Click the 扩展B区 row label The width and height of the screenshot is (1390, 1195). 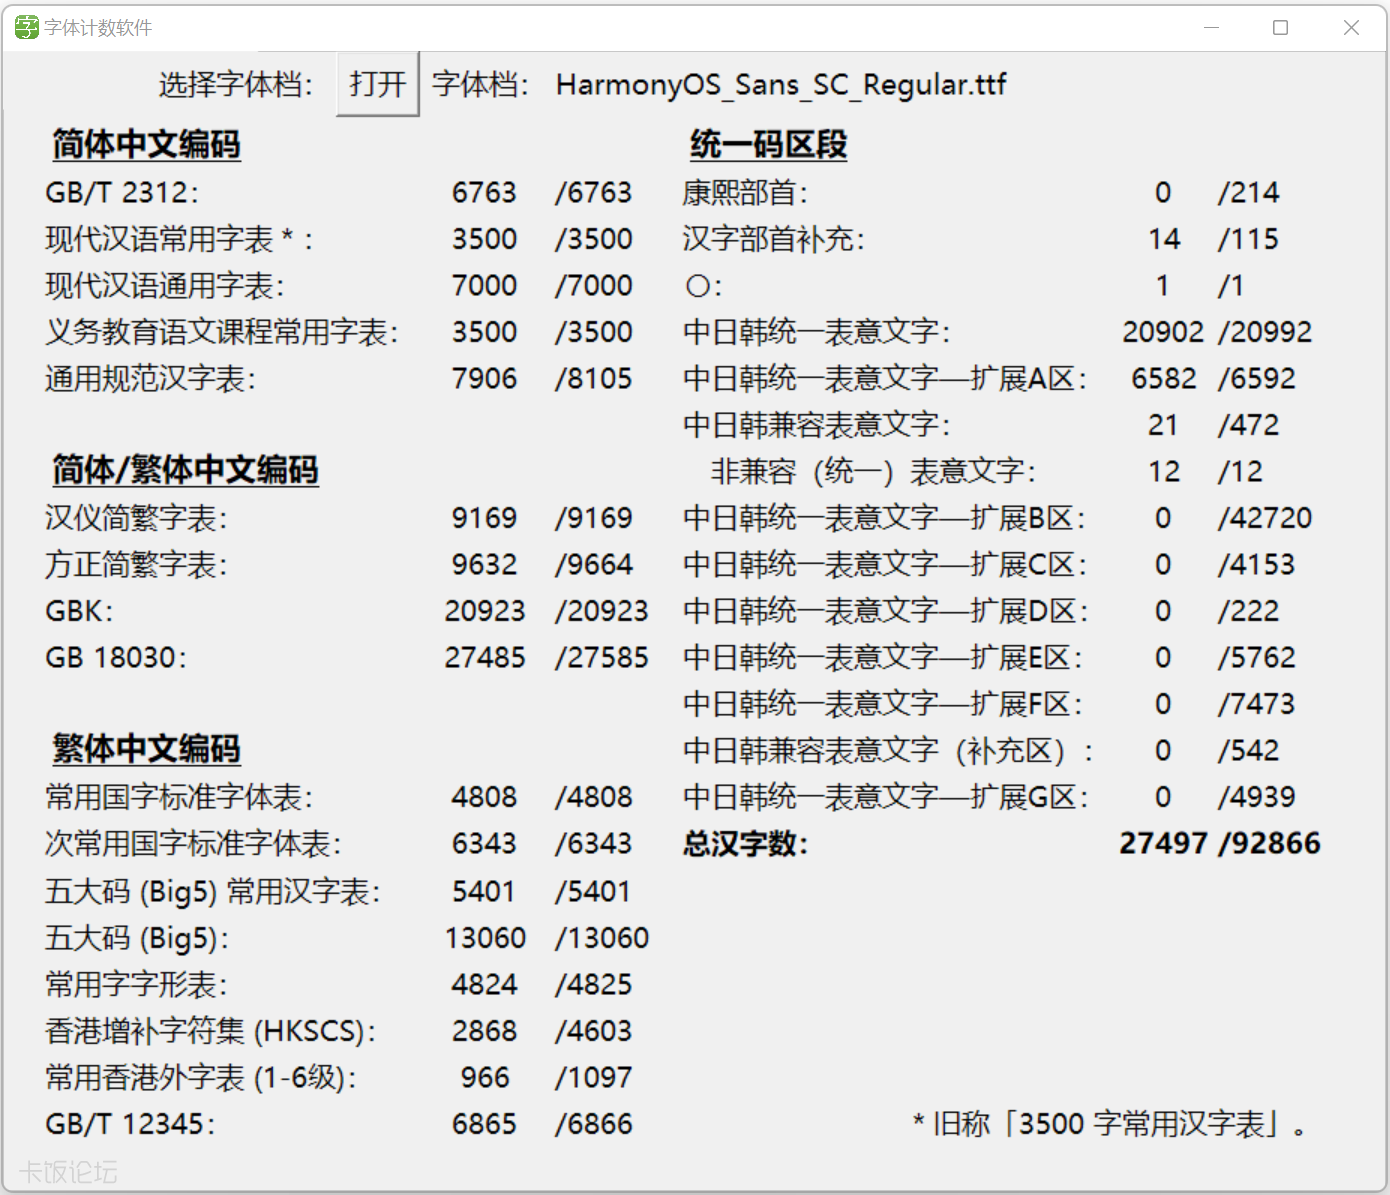pos(885,518)
